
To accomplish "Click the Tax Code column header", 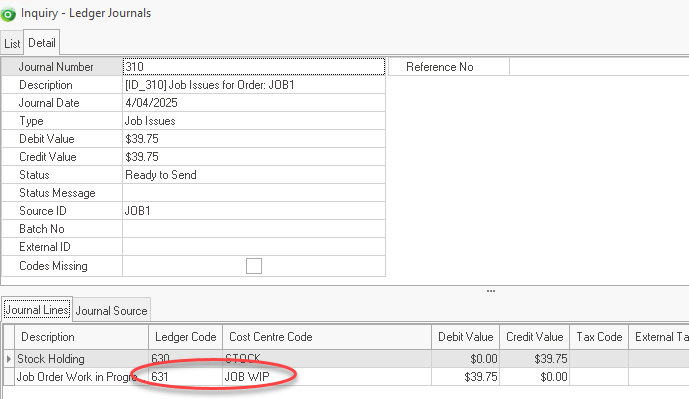I will point(599,337).
